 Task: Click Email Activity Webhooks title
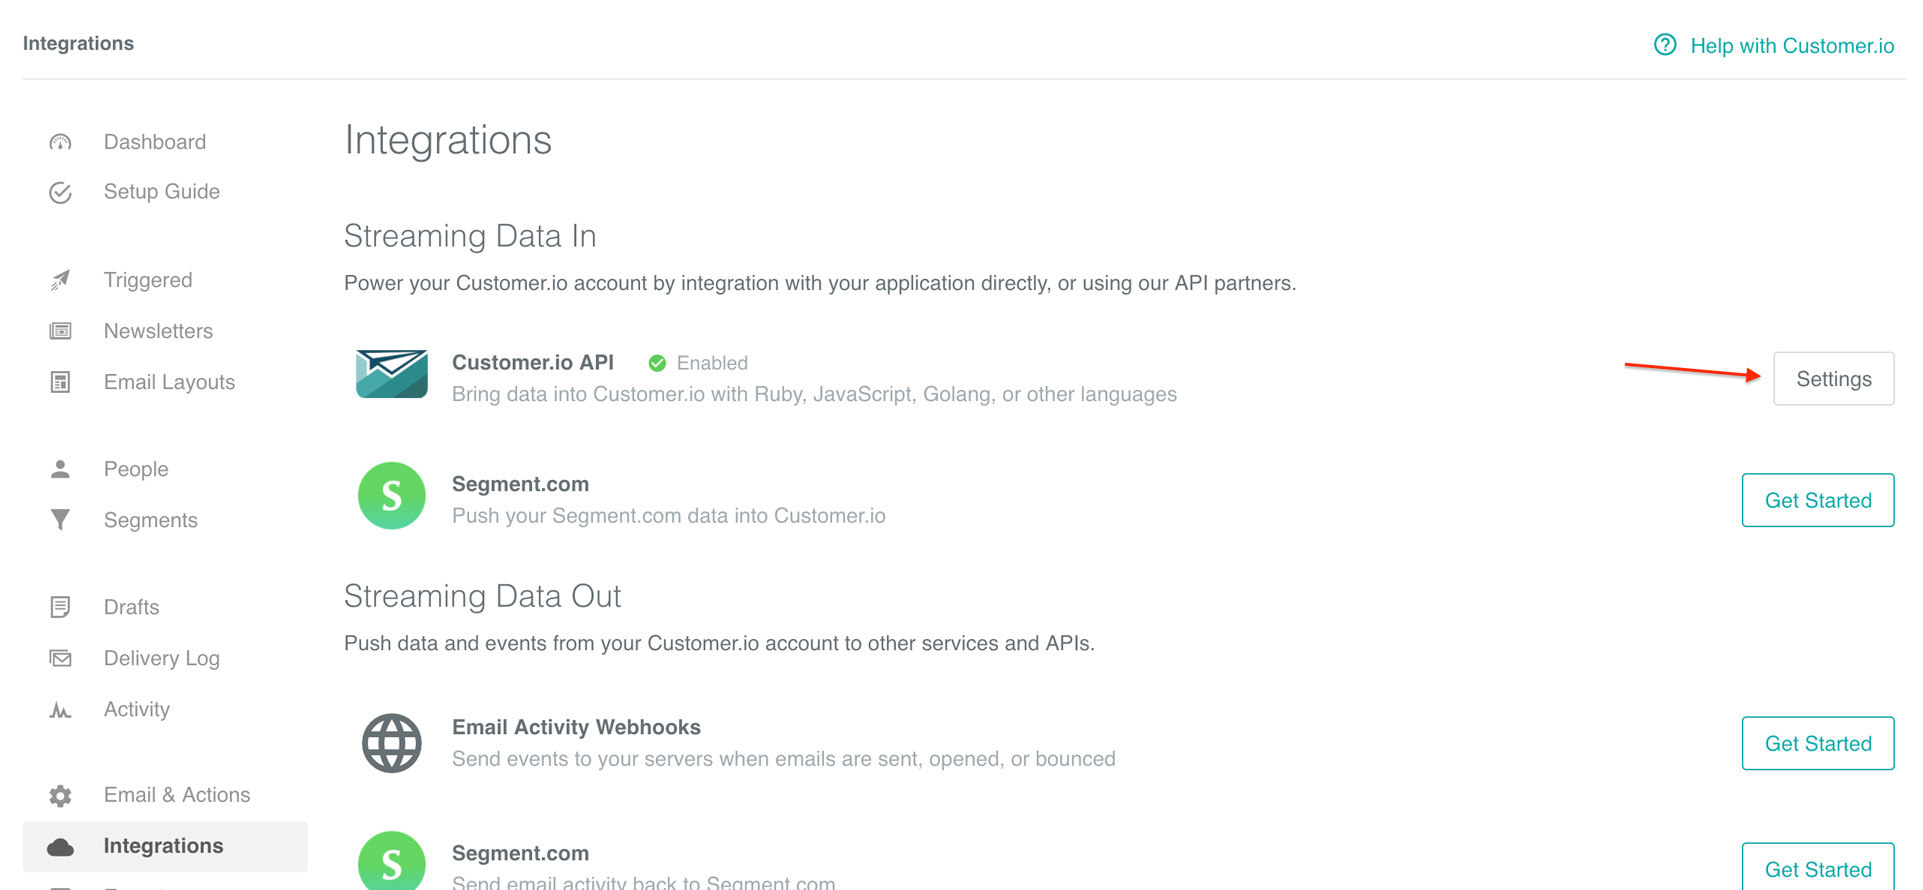[x=576, y=727]
